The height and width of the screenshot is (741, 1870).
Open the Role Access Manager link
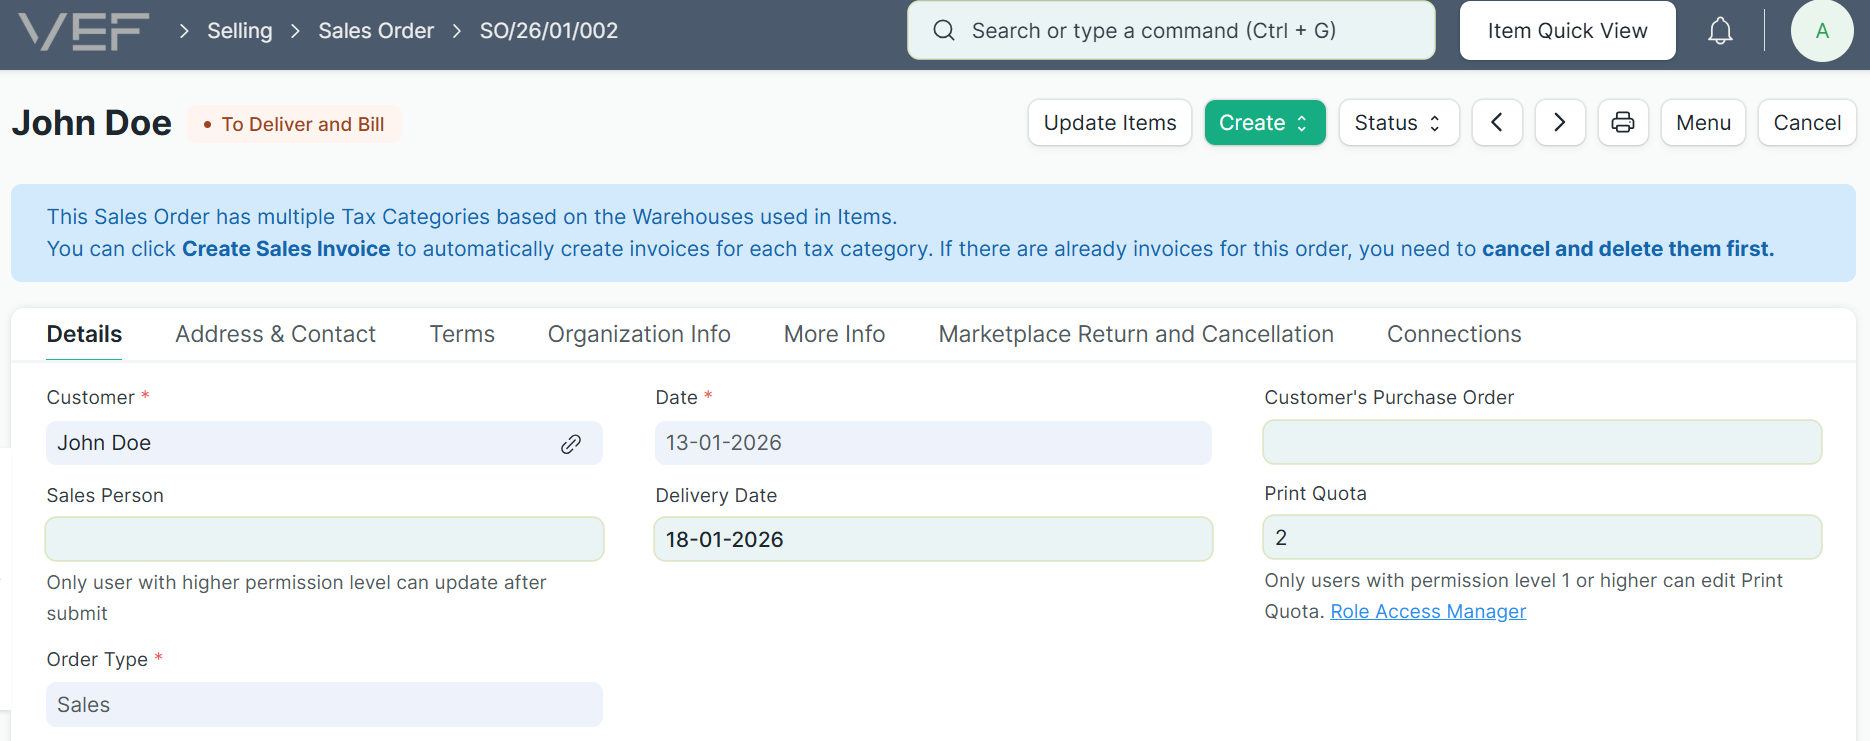coord(1427,612)
